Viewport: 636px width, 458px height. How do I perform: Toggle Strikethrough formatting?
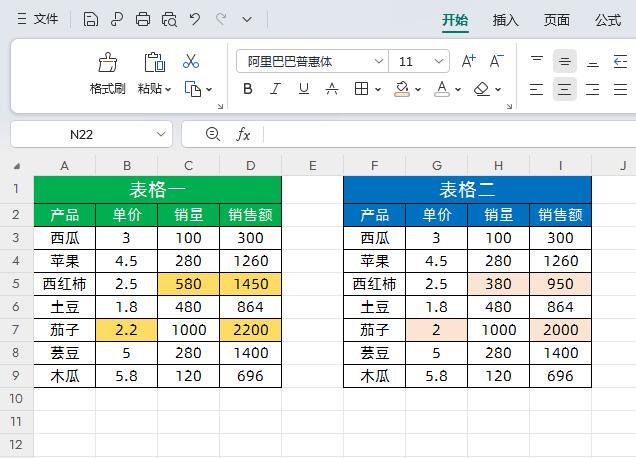332,88
